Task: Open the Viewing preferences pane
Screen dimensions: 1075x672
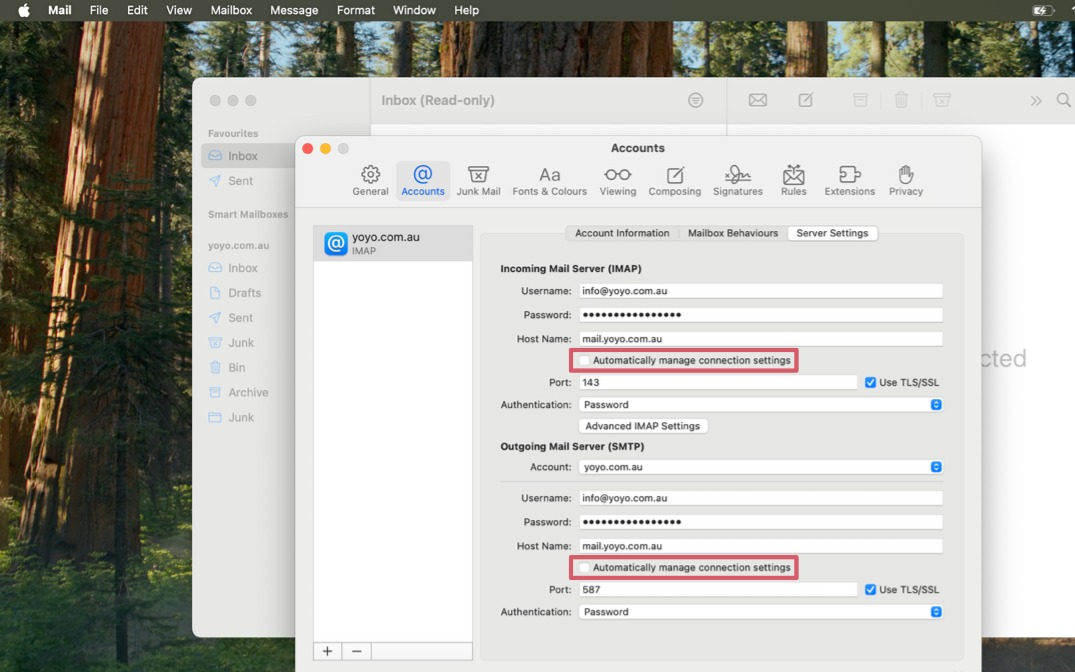Action: (x=618, y=181)
